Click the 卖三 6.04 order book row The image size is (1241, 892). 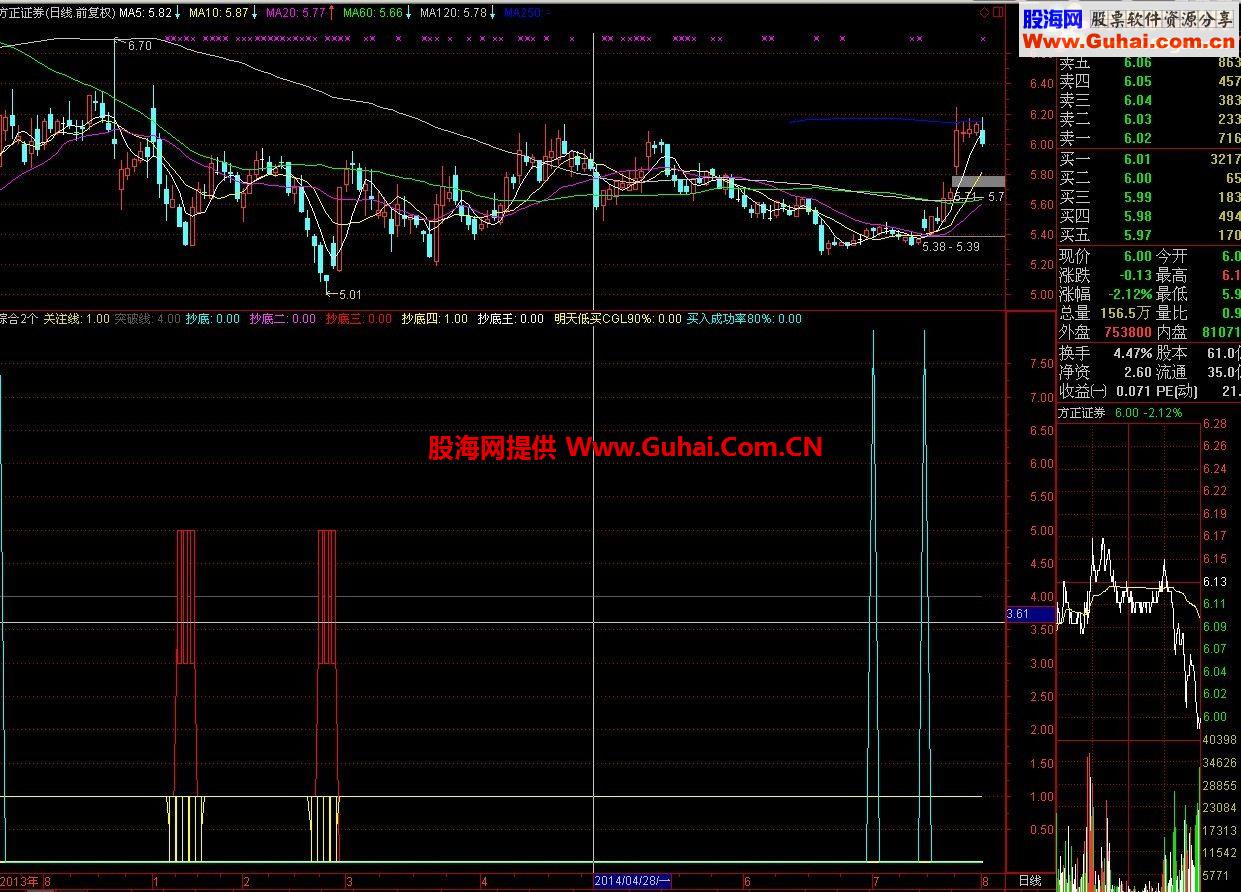1148,100
